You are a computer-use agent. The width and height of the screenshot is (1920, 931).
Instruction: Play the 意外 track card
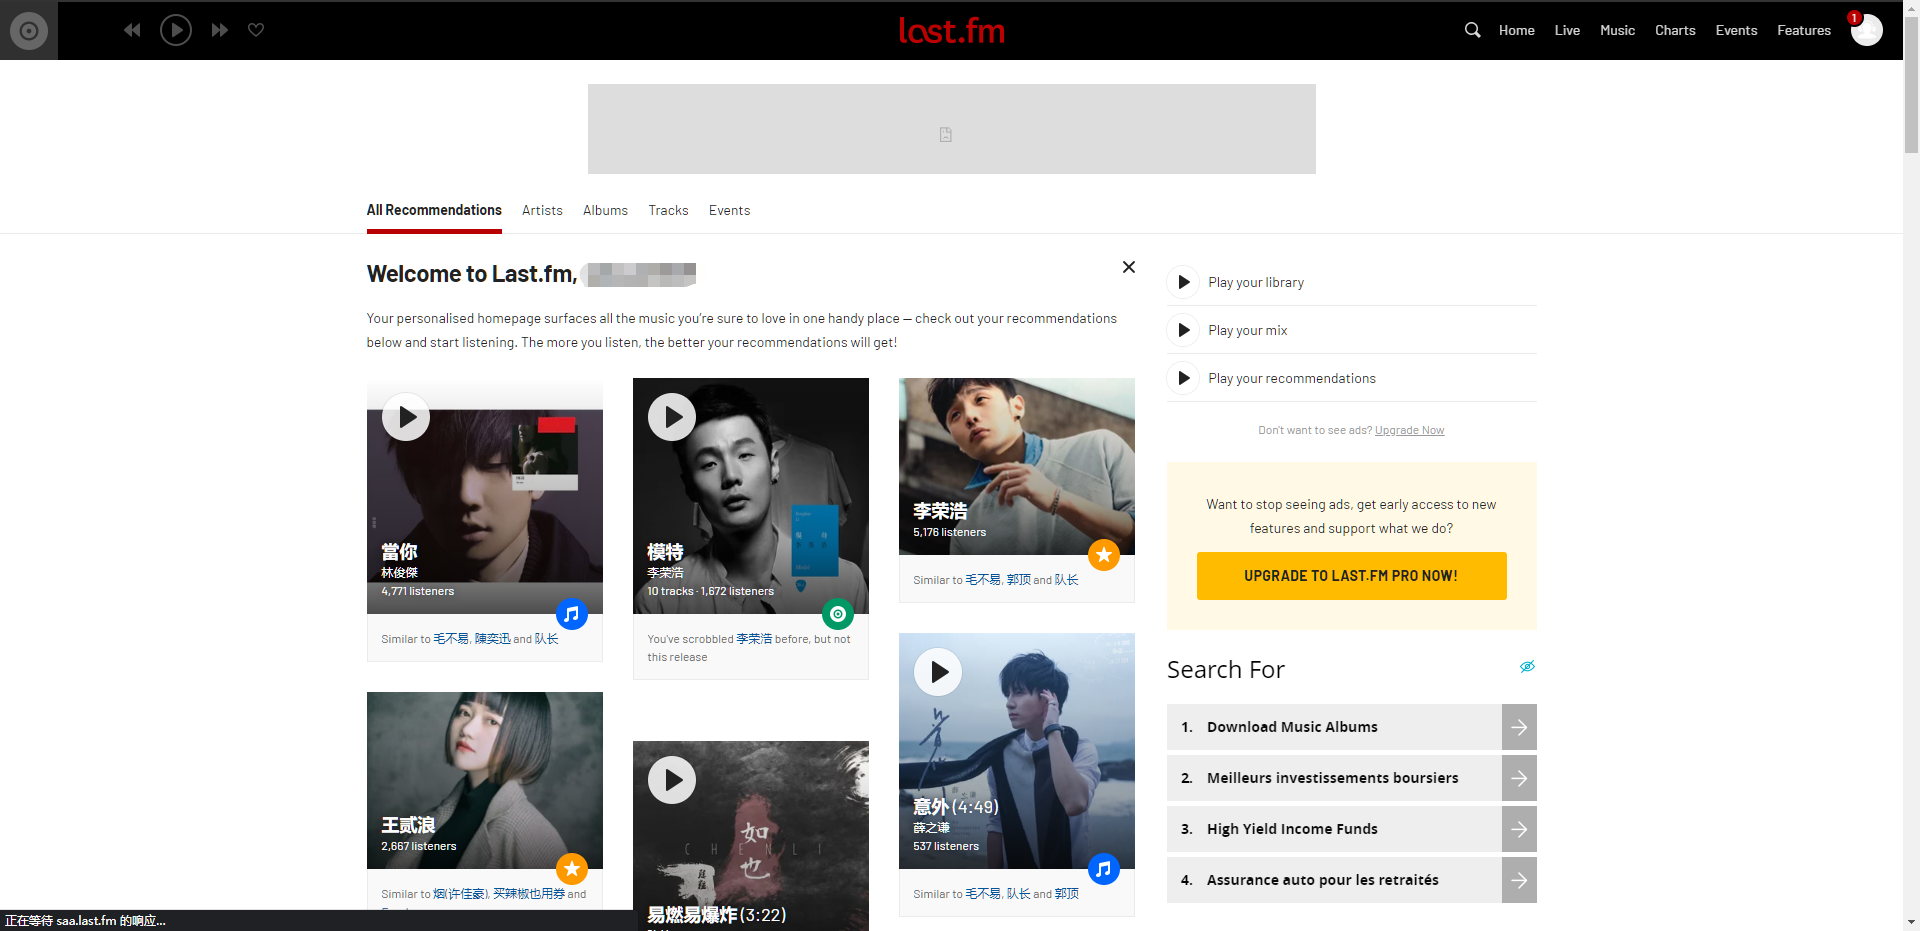(938, 672)
